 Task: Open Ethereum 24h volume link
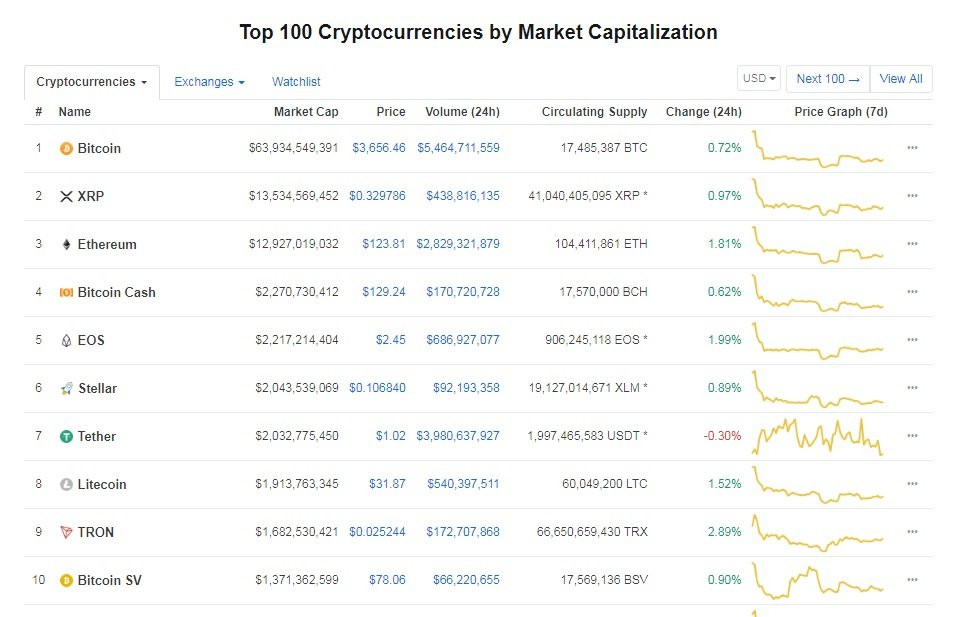point(458,244)
